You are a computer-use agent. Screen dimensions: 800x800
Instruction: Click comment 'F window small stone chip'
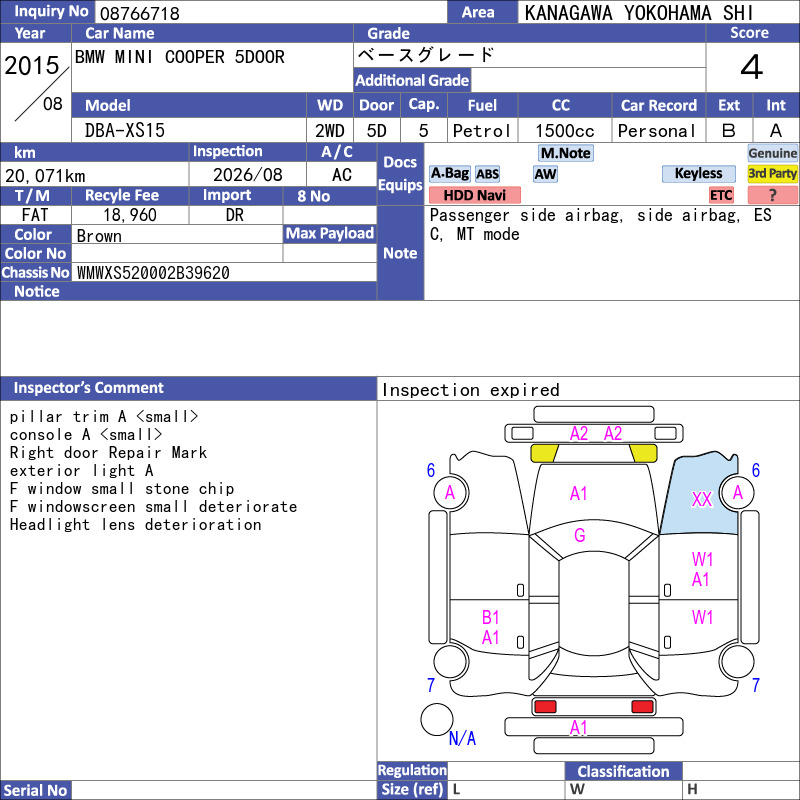[121, 489]
